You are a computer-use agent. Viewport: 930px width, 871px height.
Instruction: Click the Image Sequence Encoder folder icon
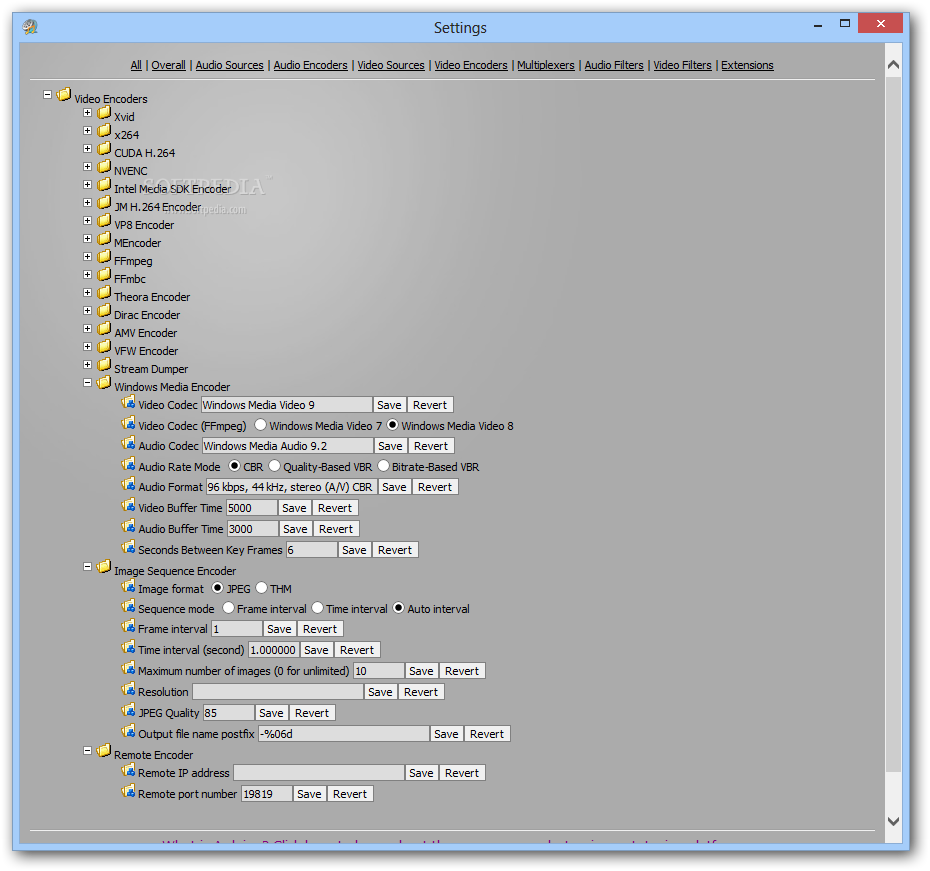(104, 567)
